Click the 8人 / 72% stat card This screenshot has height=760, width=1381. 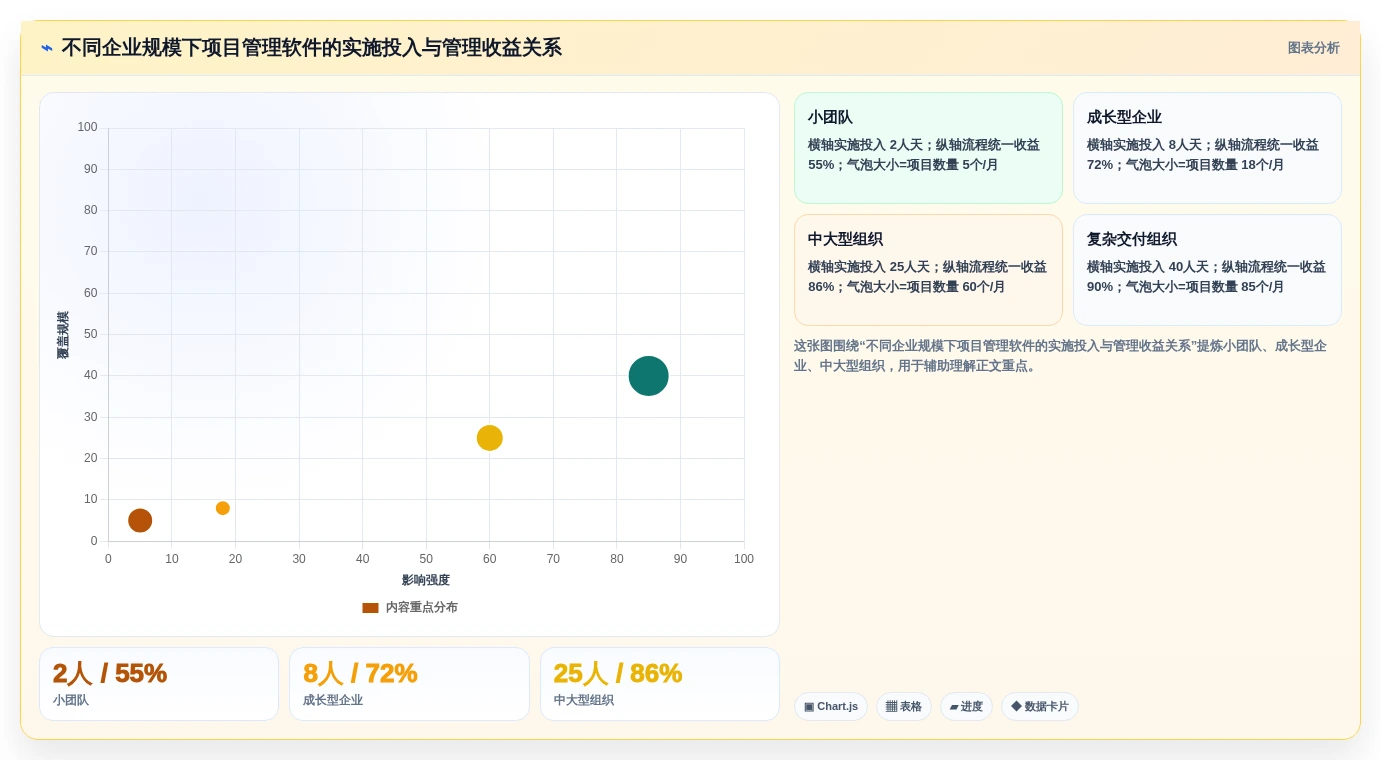(x=409, y=684)
